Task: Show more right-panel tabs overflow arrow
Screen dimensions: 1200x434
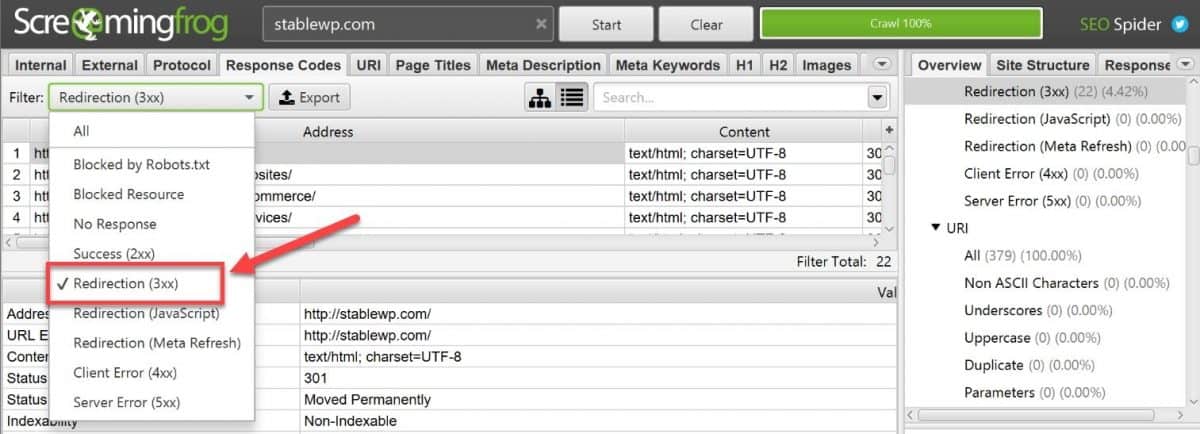Action: click(x=1185, y=64)
